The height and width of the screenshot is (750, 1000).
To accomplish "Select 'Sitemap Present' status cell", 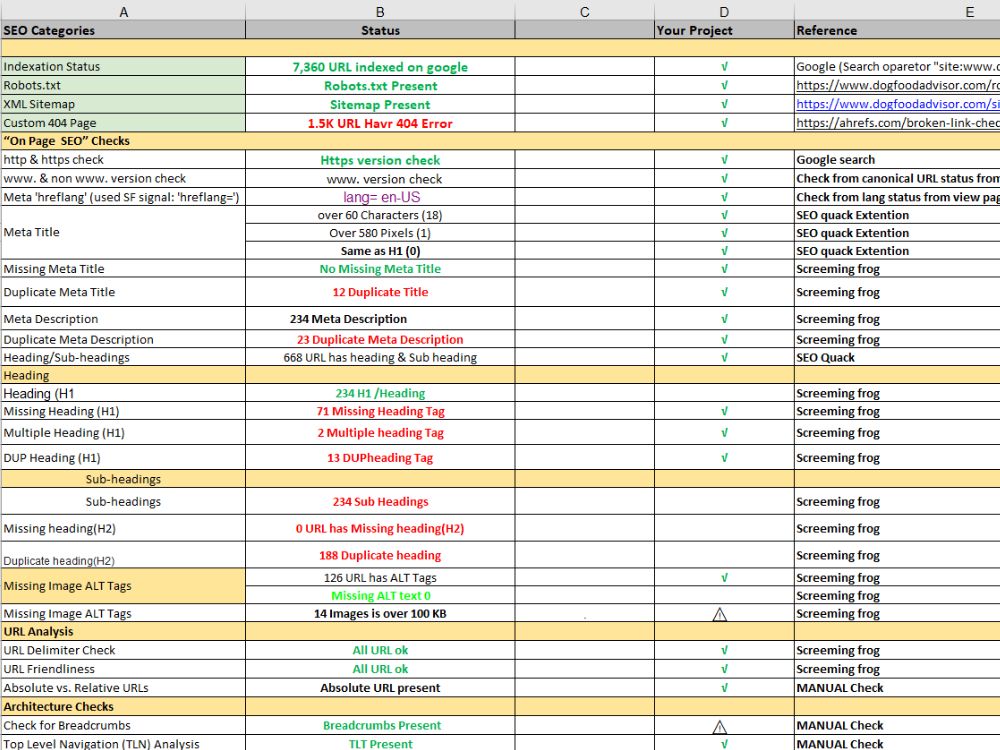I will coord(380,104).
